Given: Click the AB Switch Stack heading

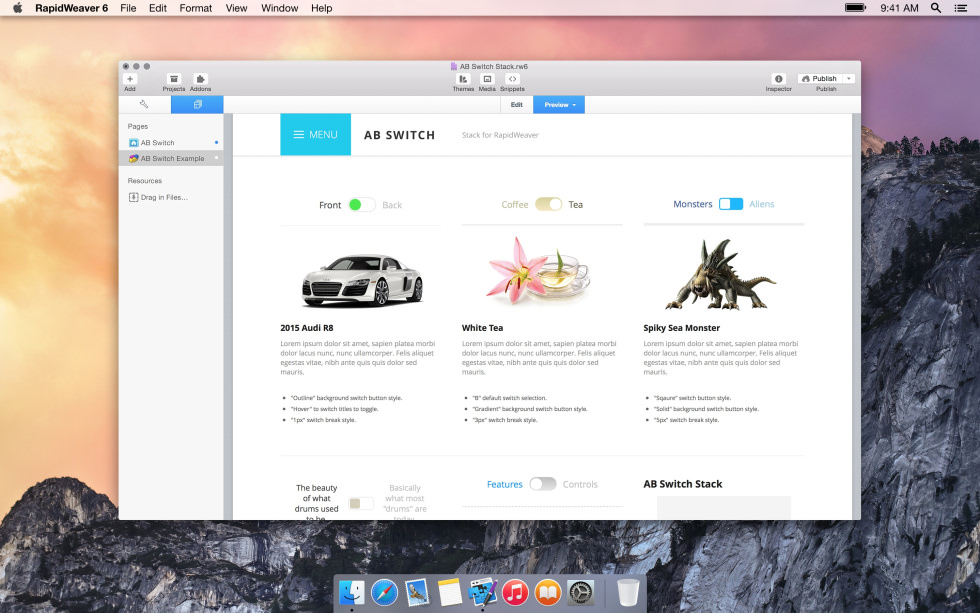Looking at the screenshot, I should pyautogui.click(x=682, y=484).
